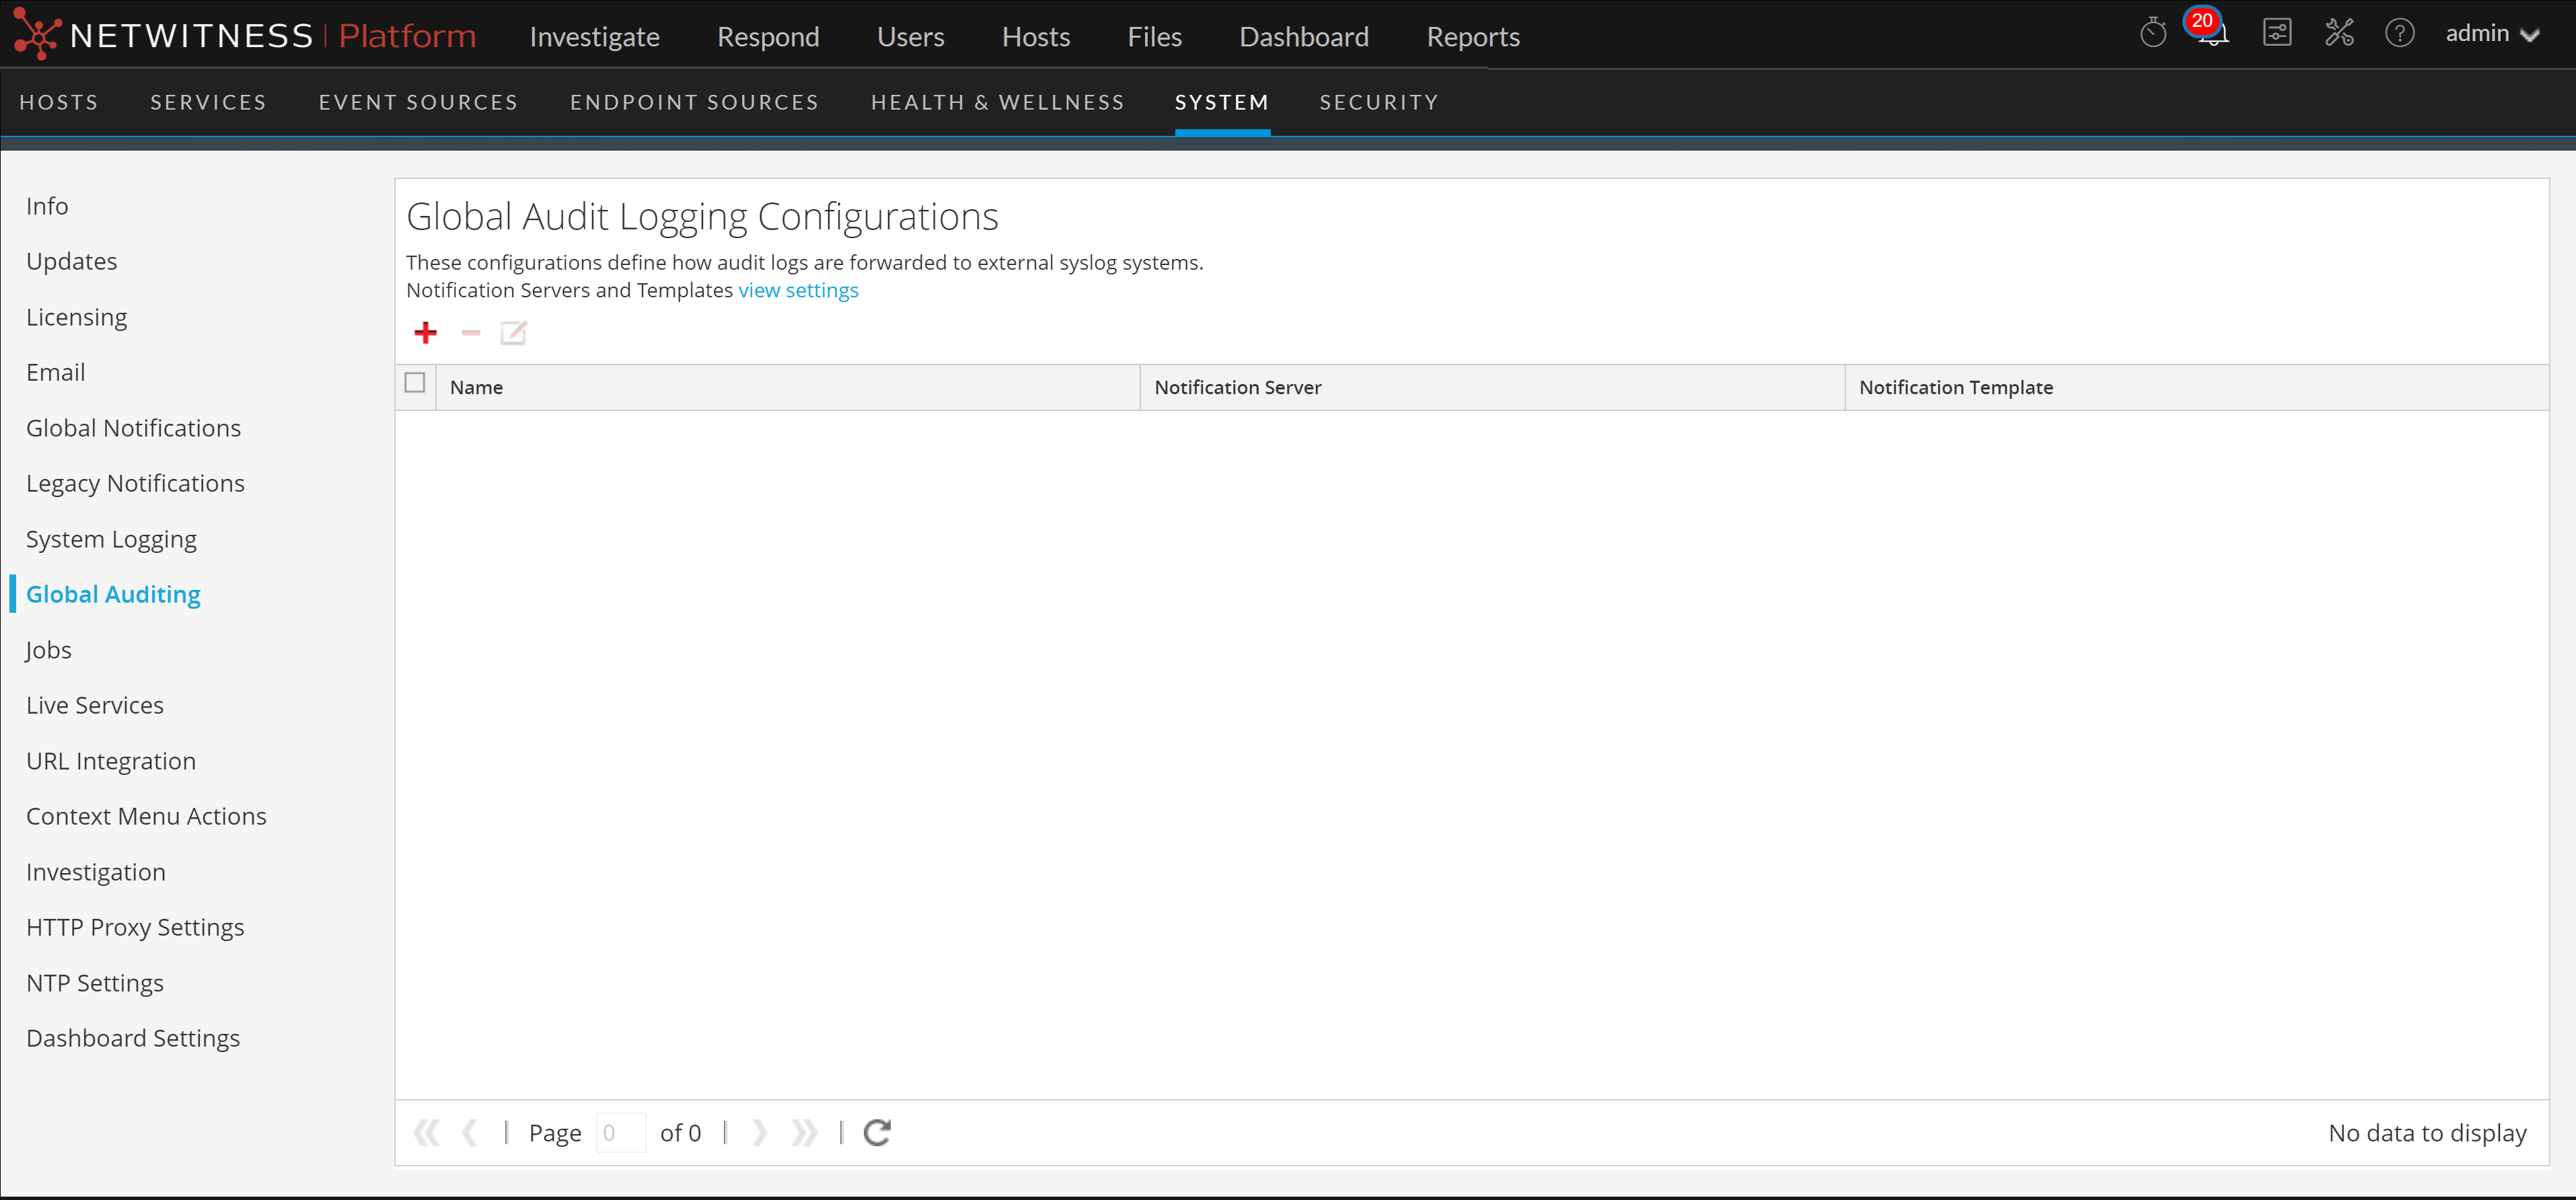The width and height of the screenshot is (2576, 1200).
Task: Click the view settings link
Action: coord(798,290)
